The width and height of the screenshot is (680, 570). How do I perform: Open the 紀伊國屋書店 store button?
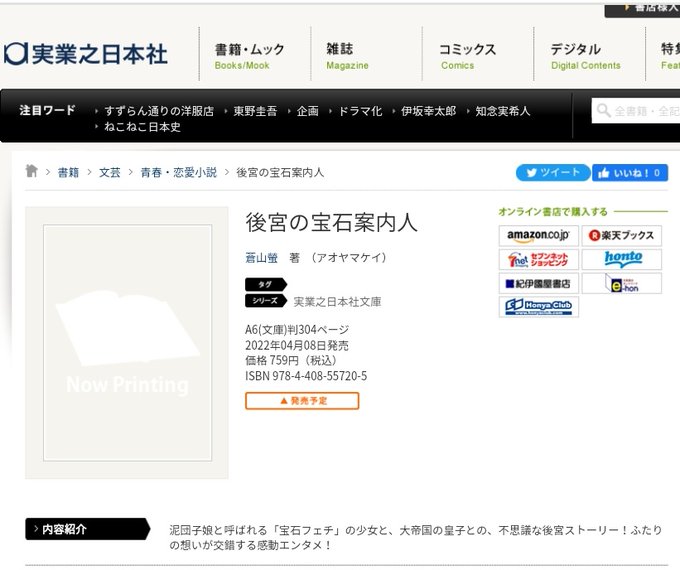pyautogui.click(x=538, y=283)
